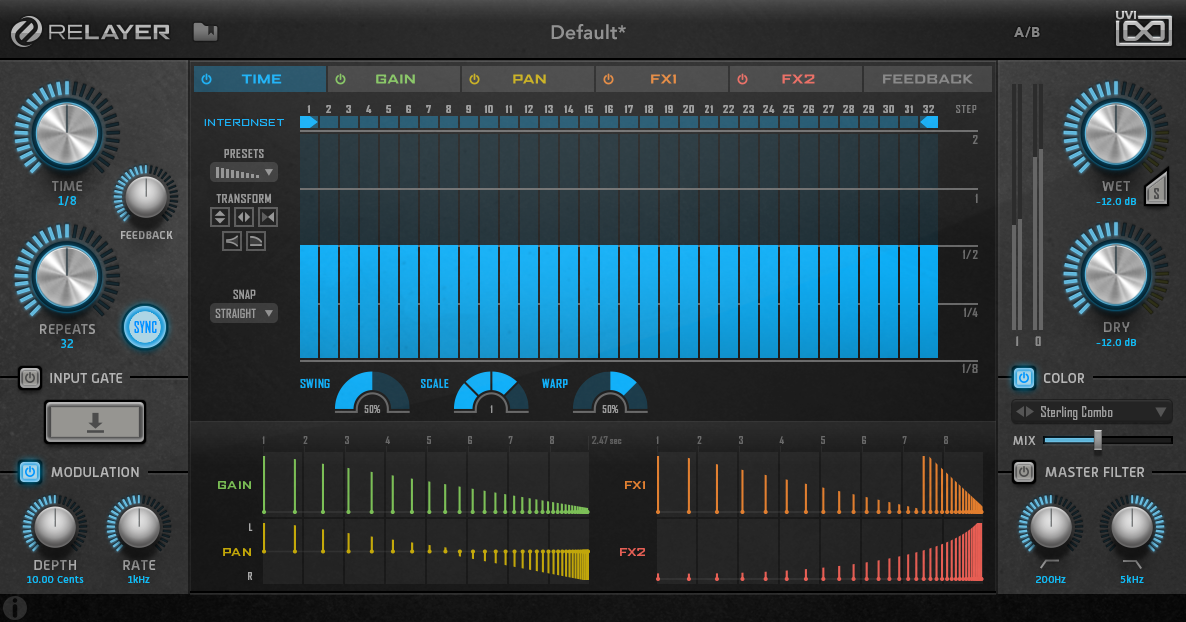Switch to the Time tab
The image size is (1186, 622).
[260, 79]
